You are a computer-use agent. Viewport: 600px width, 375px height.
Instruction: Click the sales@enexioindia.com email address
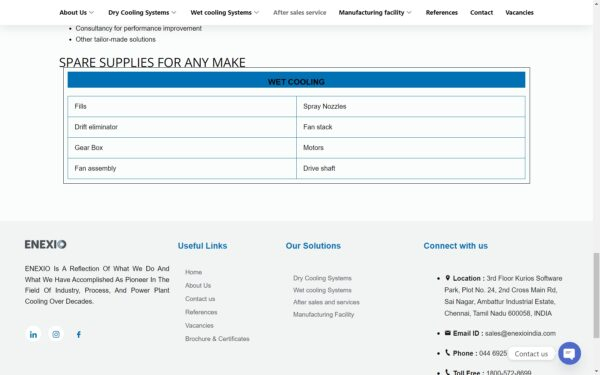(520, 333)
